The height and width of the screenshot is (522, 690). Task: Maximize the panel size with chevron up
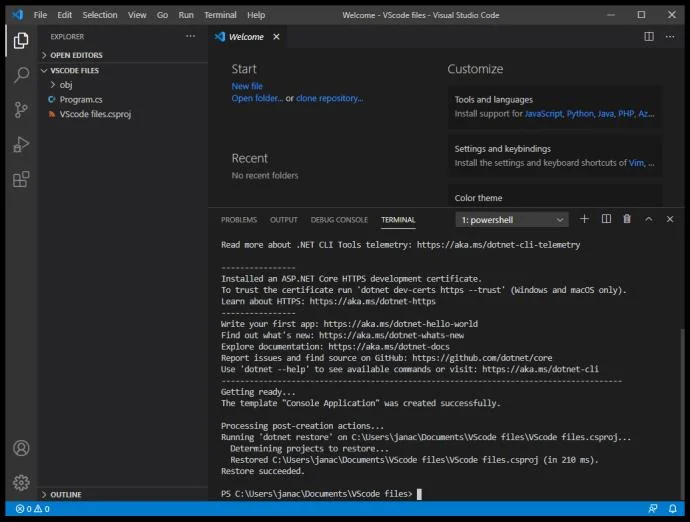coord(649,219)
